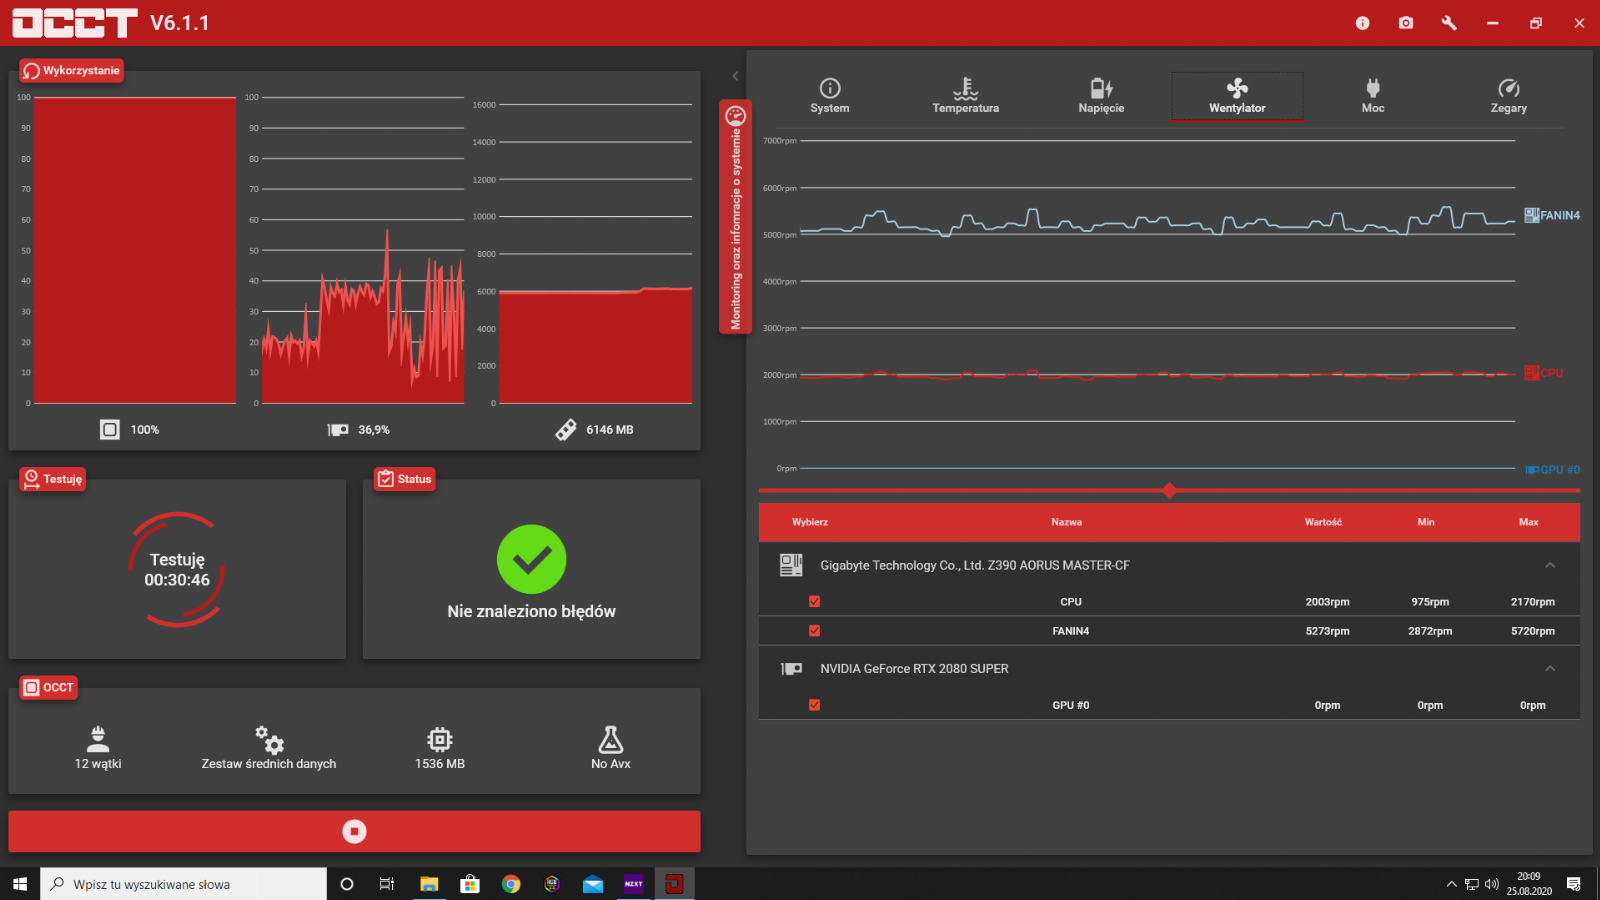Click the green checkmark status icon
Image resolution: width=1600 pixels, height=900 pixels.
pyautogui.click(x=532, y=559)
